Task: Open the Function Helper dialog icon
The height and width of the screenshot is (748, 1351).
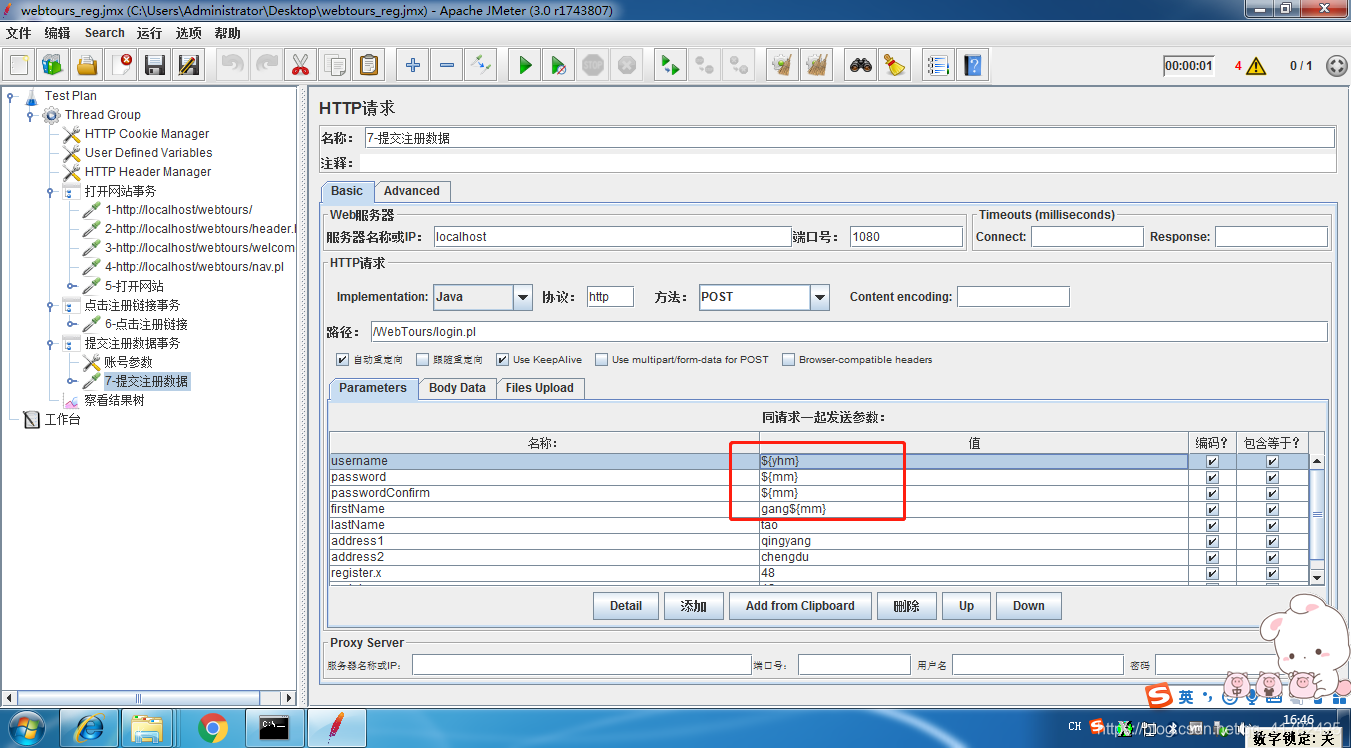Action: coord(937,66)
